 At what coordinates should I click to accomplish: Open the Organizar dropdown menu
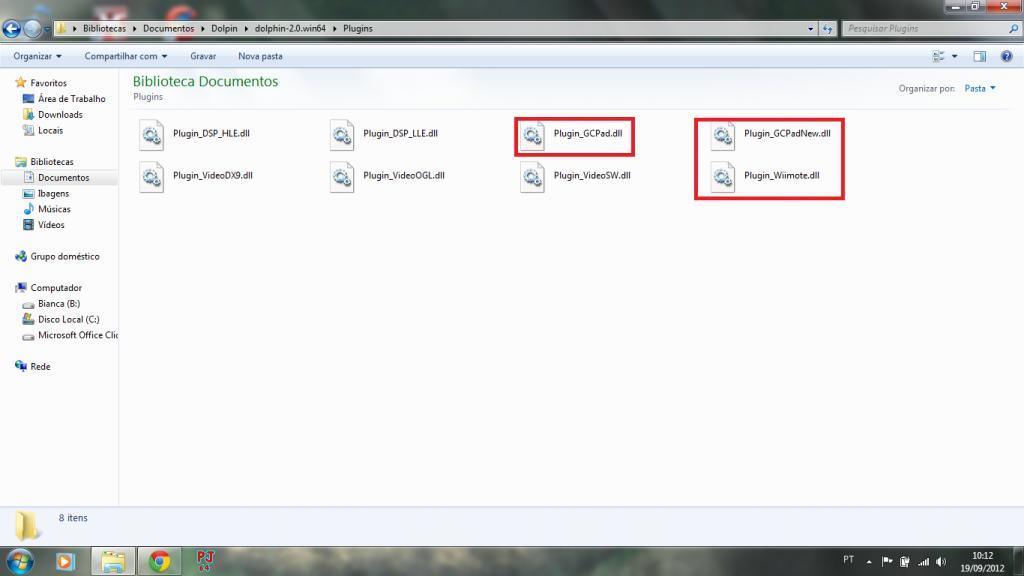(x=37, y=56)
